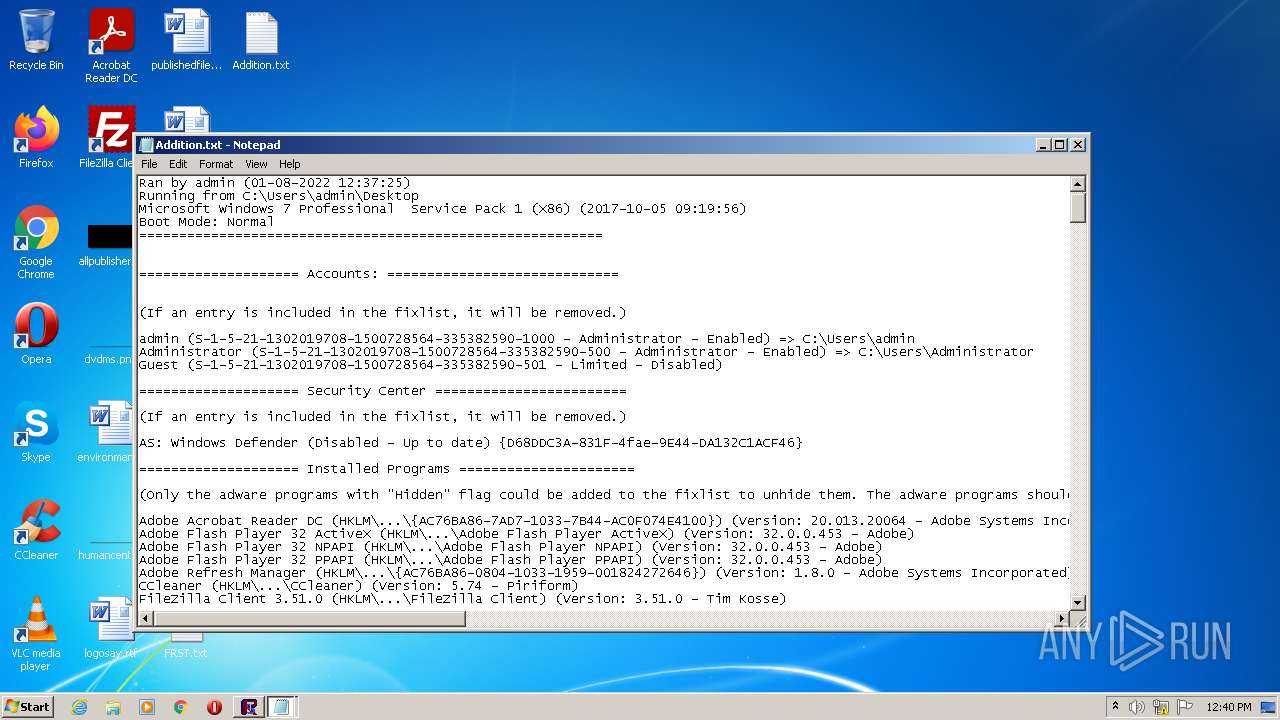Launch Acrobat Reader DC shortcut
This screenshot has width=1280, height=720.
point(111,46)
